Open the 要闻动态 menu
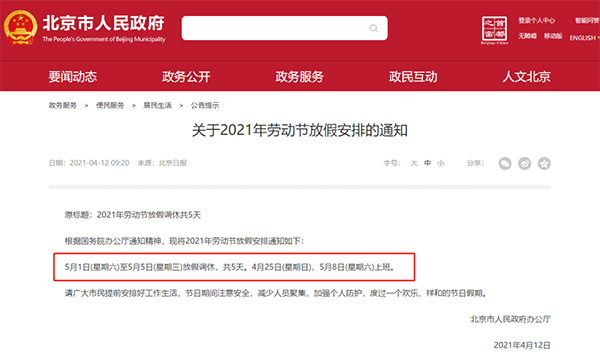 (72, 77)
